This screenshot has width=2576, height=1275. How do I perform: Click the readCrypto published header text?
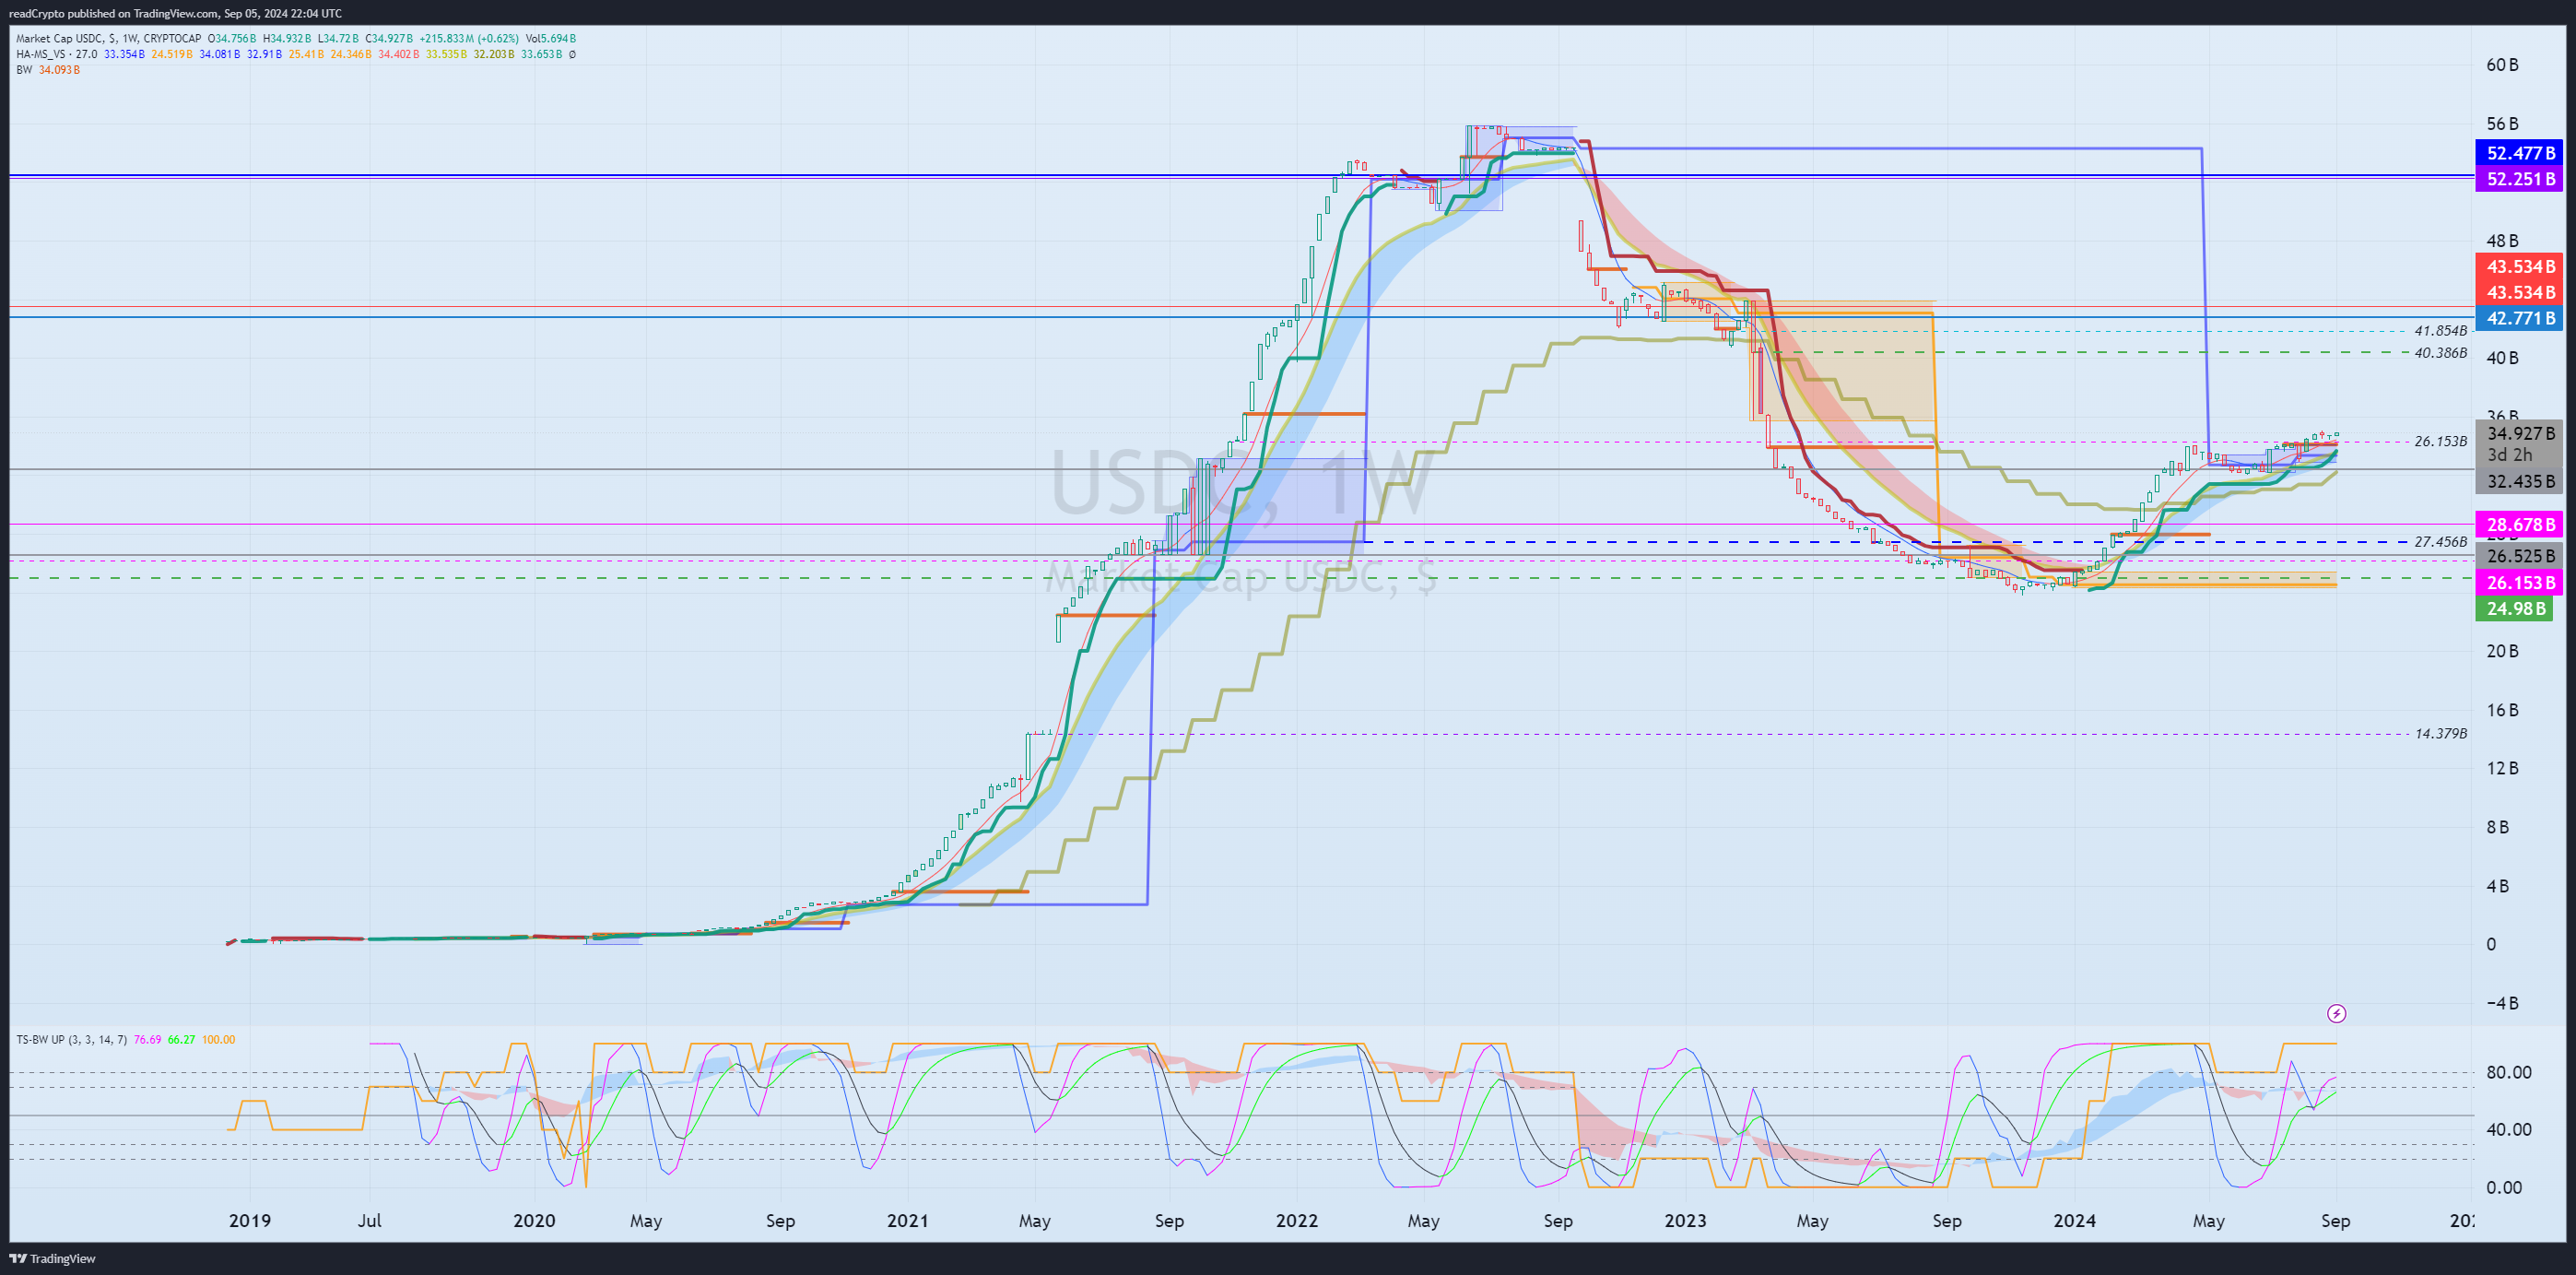point(175,13)
